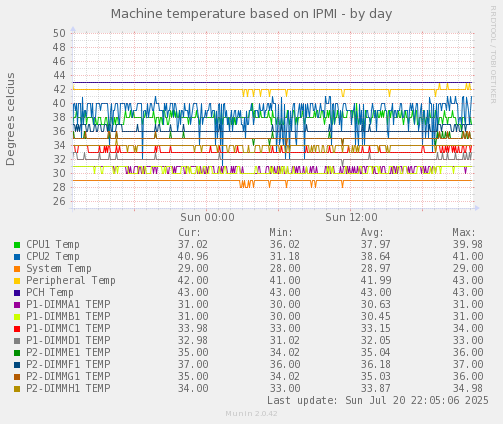Click P2-DIMMG1 average value 35.03
This screenshot has width=503, height=424.
click(376, 376)
